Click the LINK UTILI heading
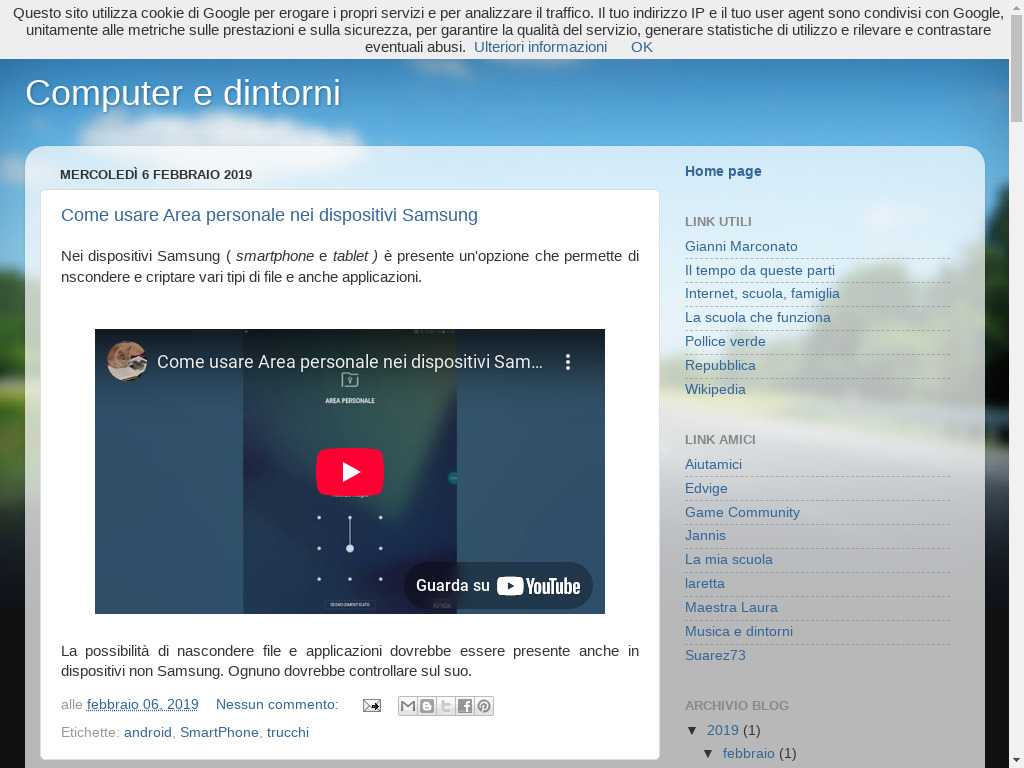Image resolution: width=1024 pixels, height=768 pixels. [718, 221]
